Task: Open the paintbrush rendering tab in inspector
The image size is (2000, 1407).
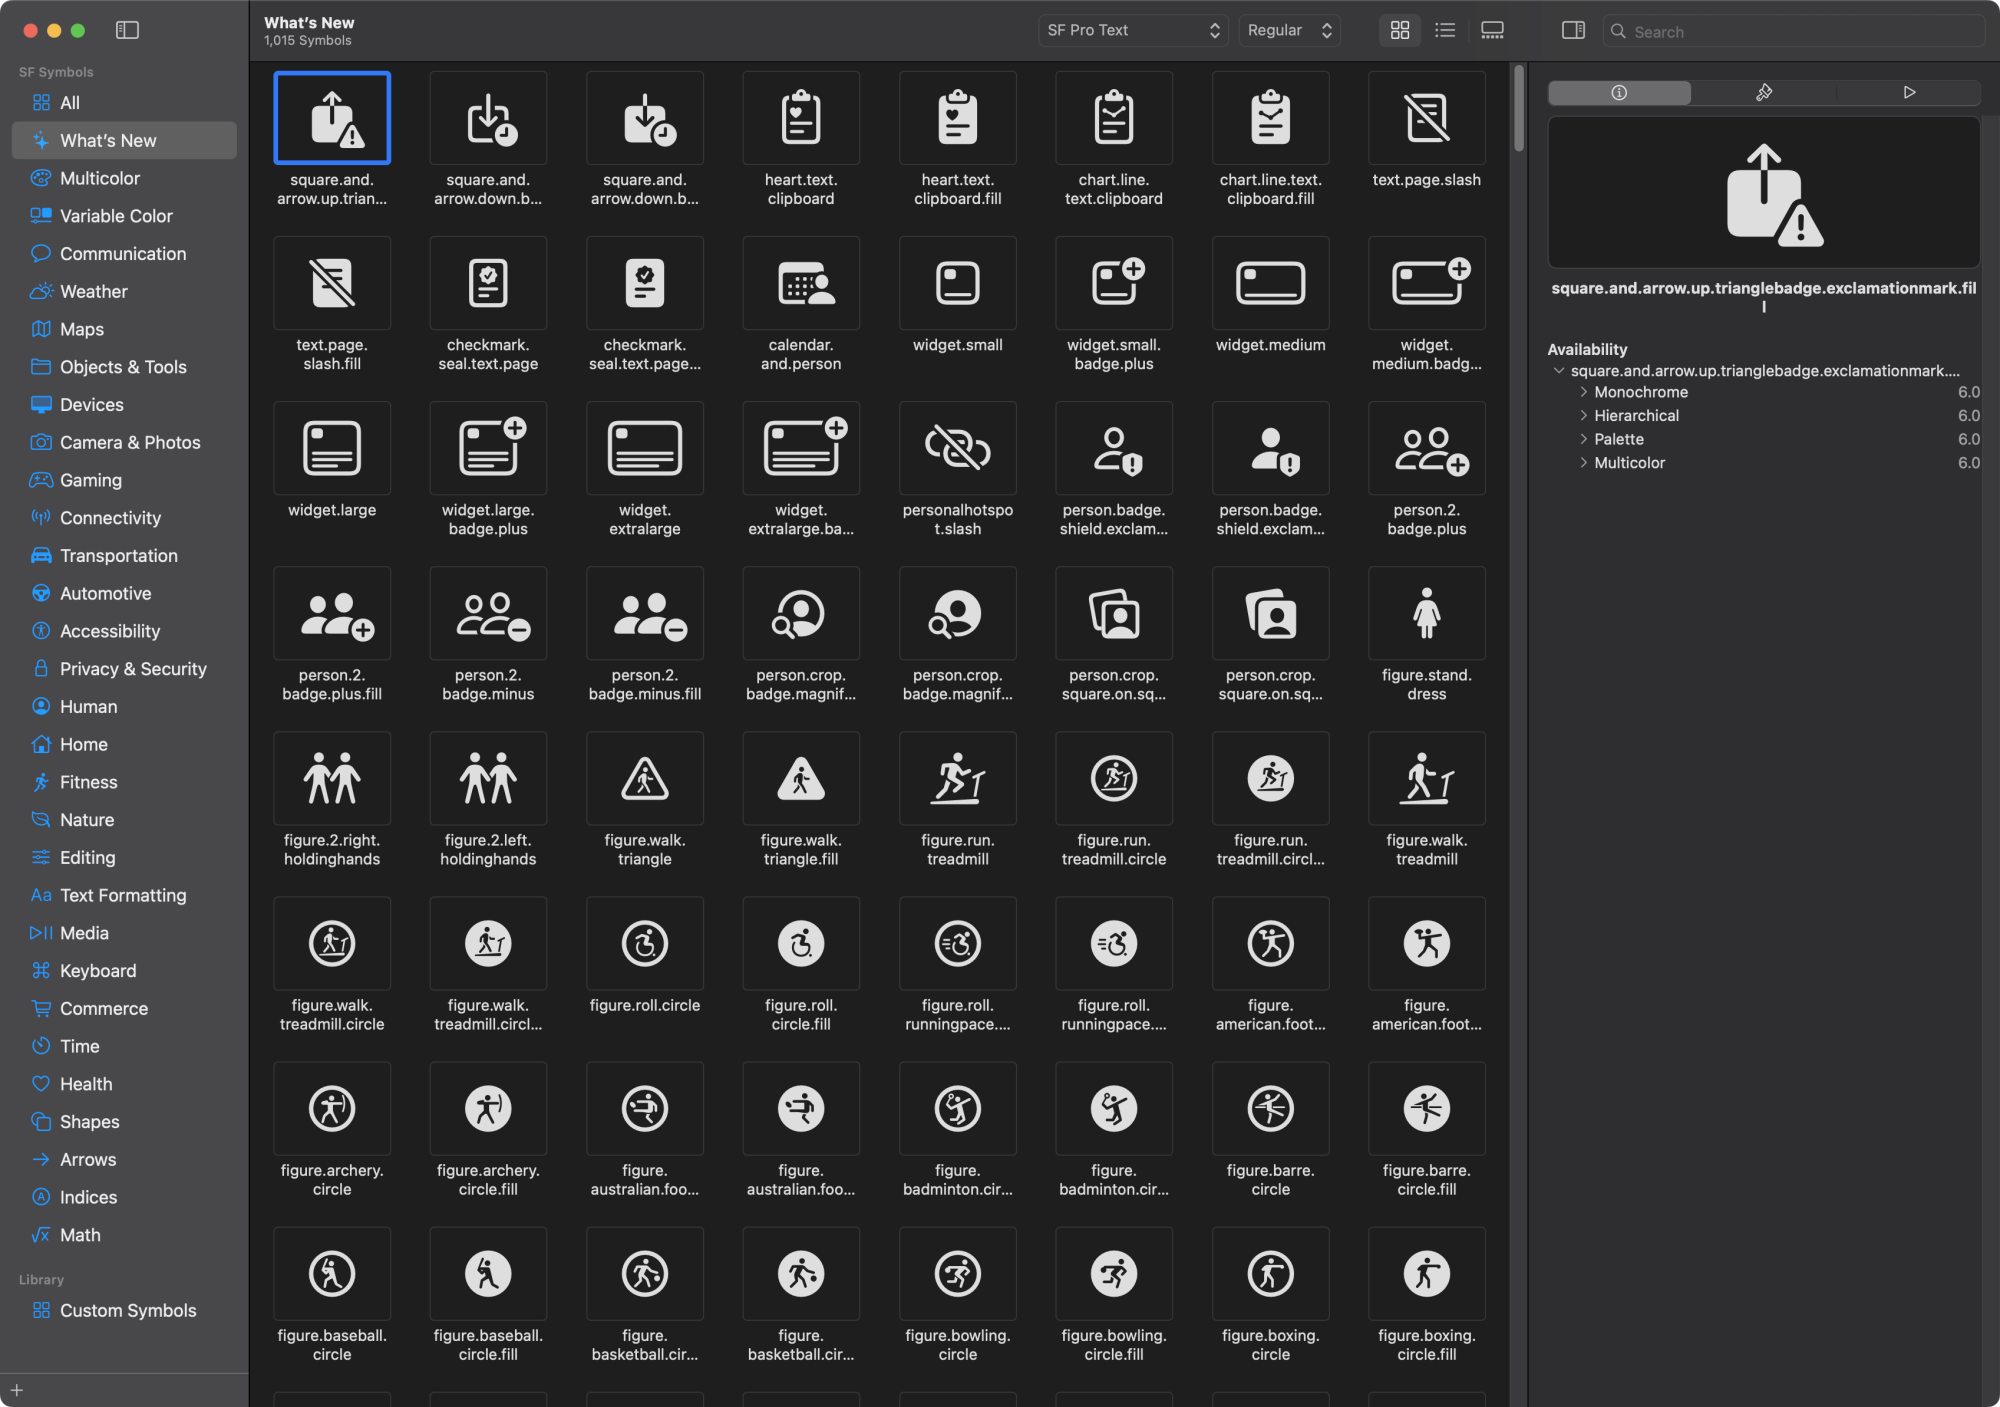Action: 1763,92
